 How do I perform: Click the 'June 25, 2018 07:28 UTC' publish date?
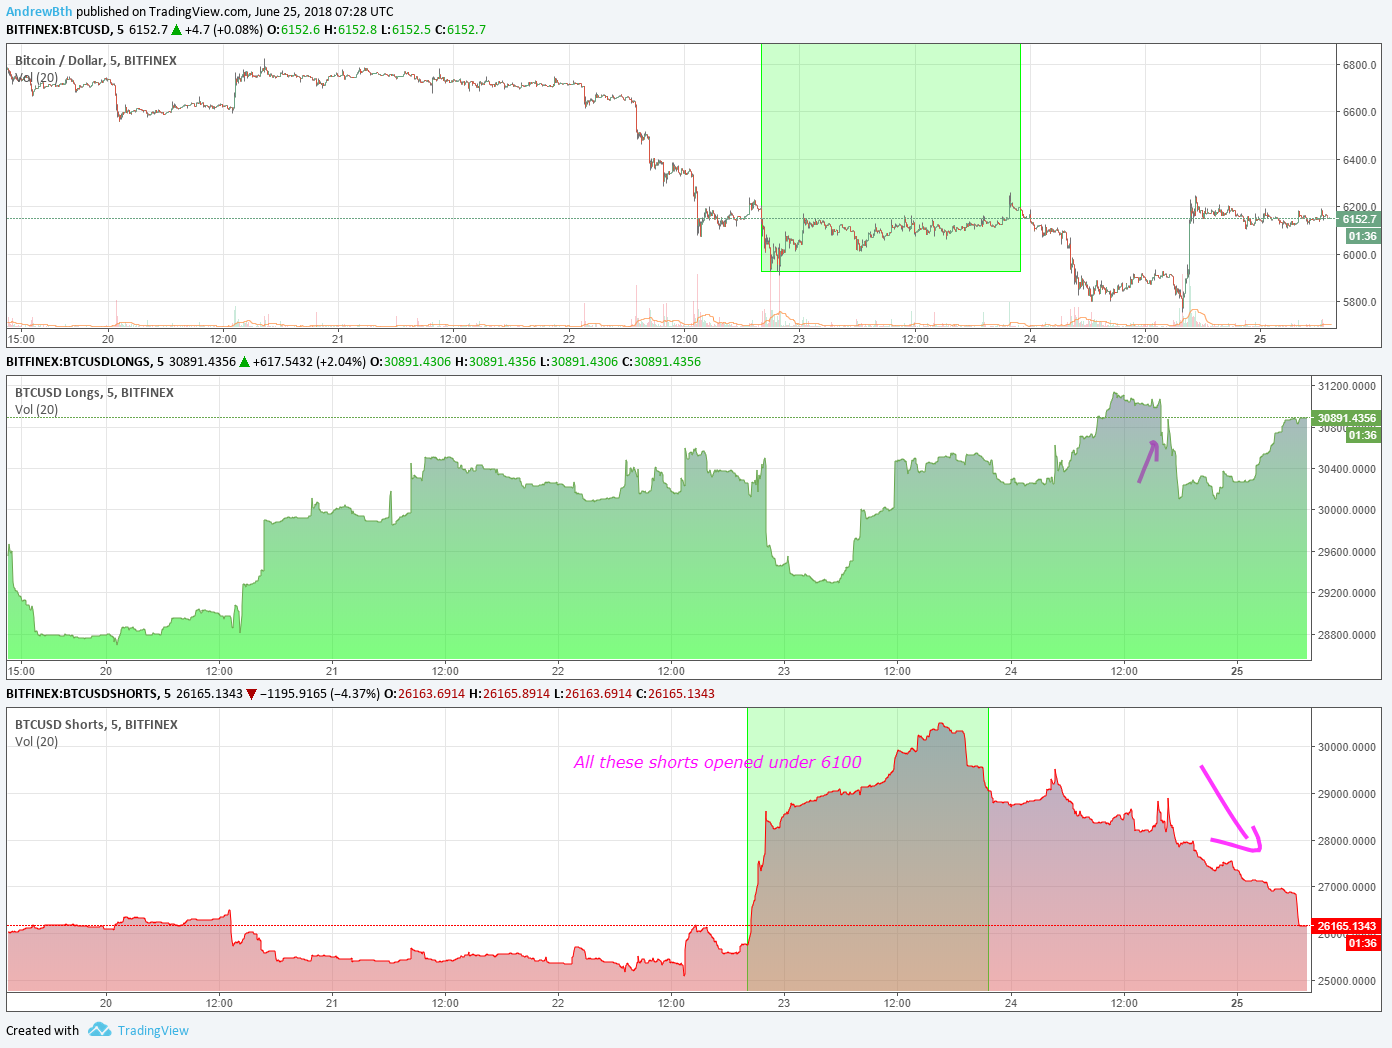[324, 11]
